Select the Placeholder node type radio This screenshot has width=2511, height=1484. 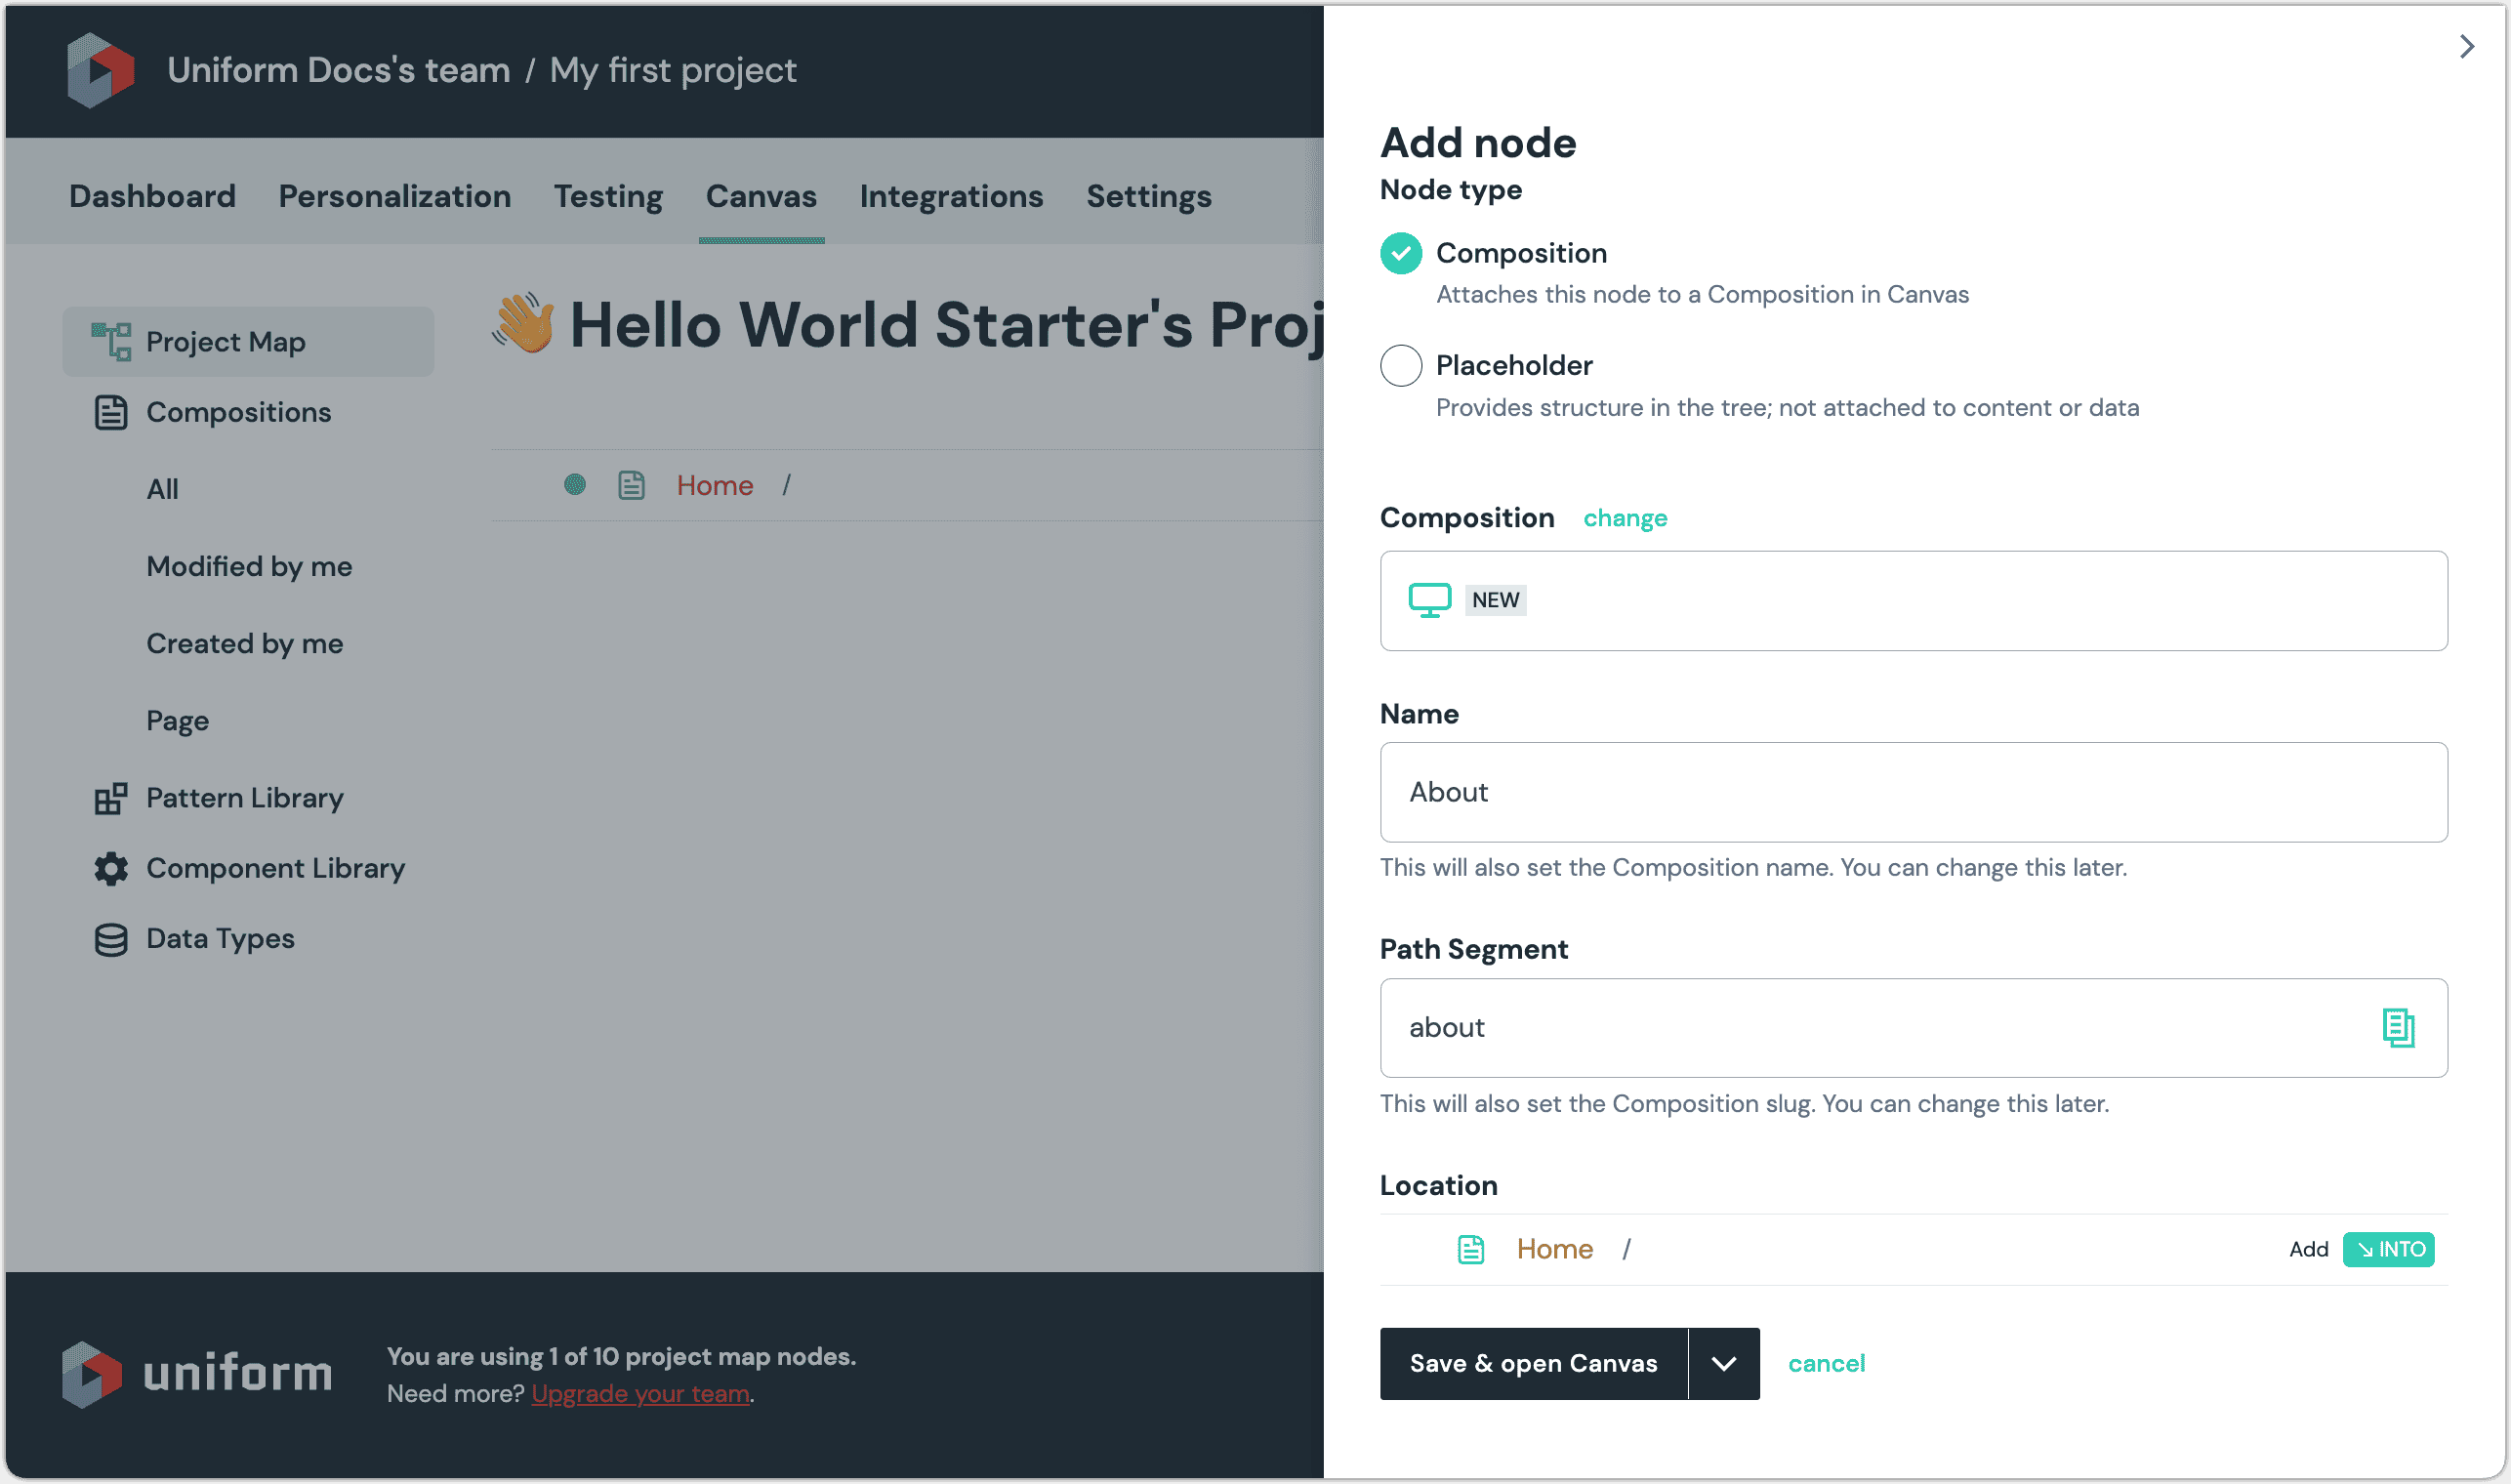click(x=1400, y=365)
